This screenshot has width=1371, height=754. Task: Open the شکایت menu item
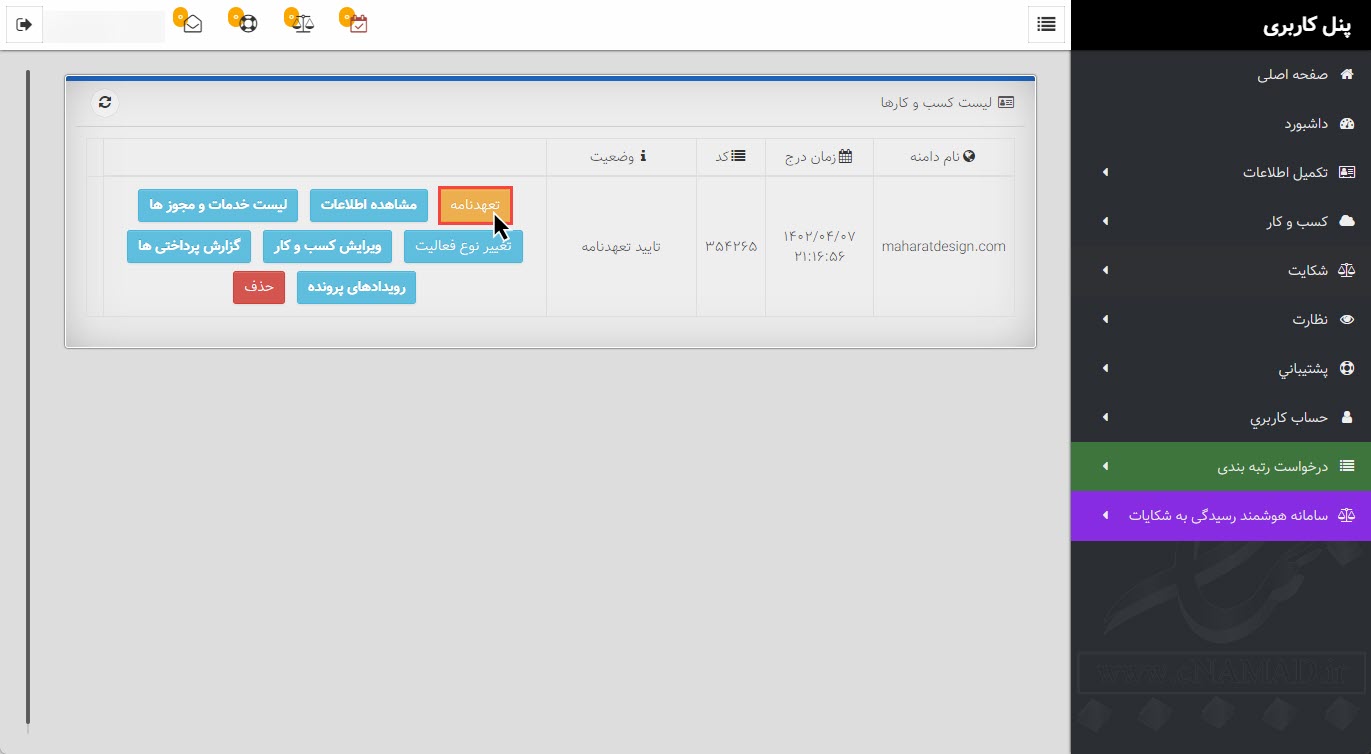tap(1220, 270)
